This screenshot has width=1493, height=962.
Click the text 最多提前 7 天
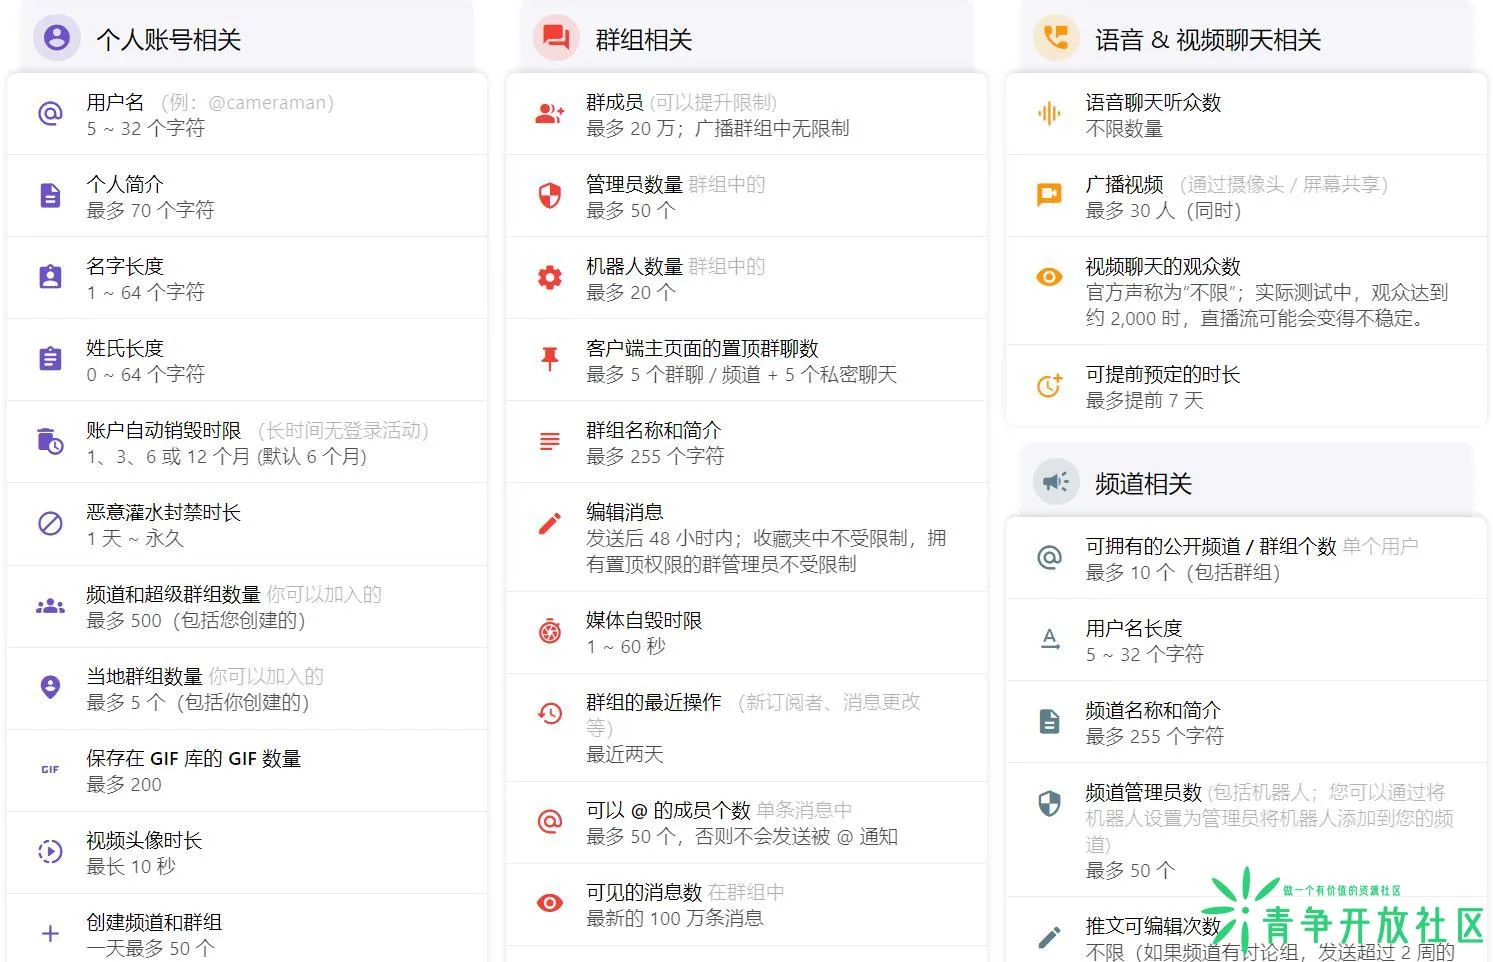coord(1144,400)
